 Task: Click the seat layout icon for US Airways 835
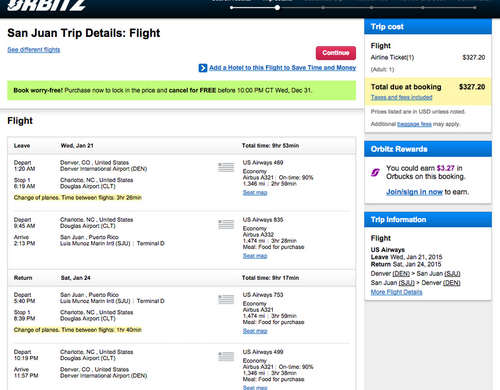[x=226, y=224]
